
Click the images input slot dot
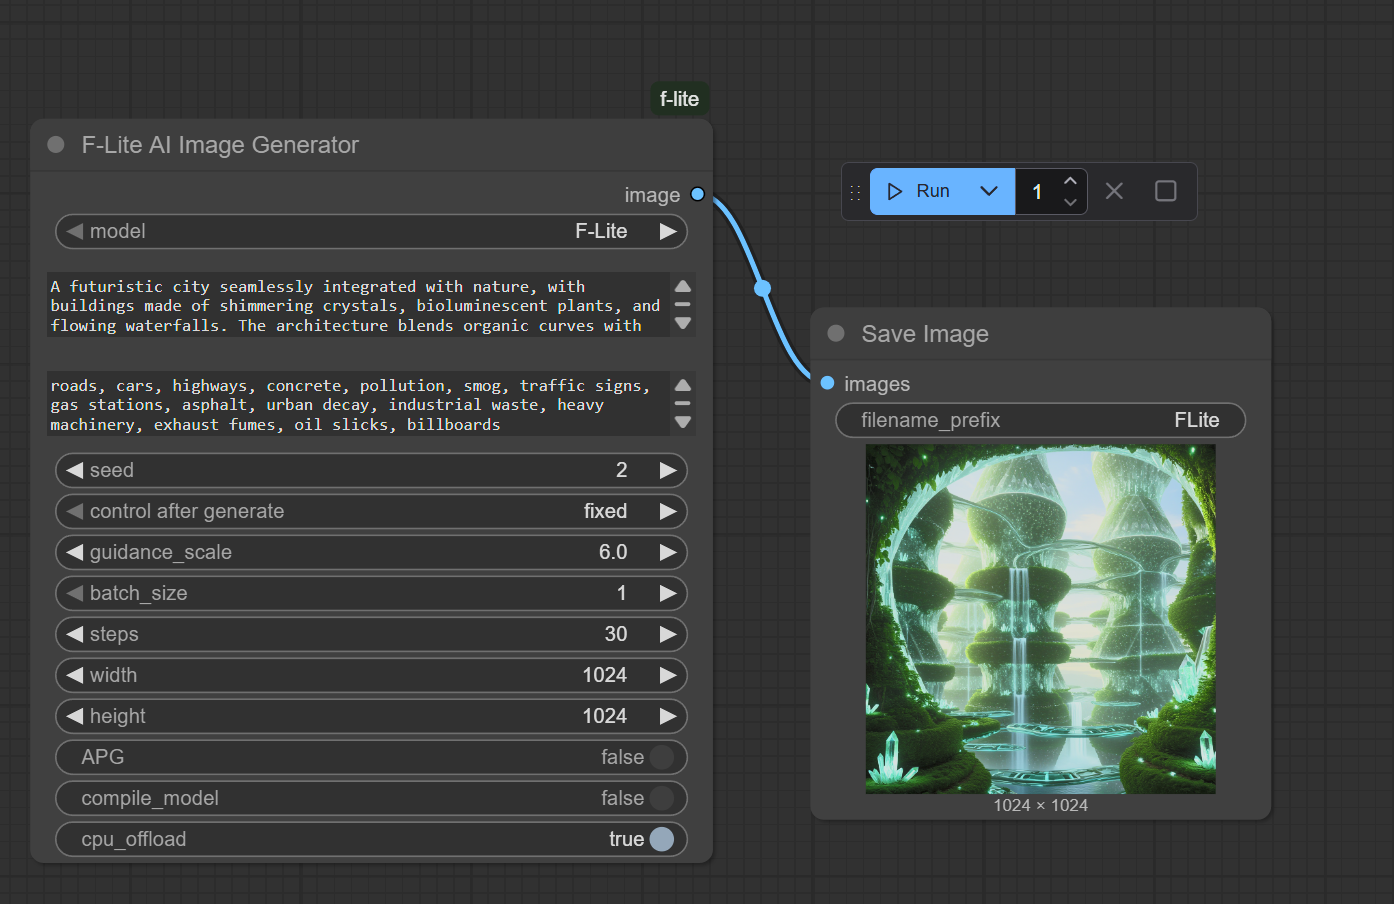(x=827, y=383)
